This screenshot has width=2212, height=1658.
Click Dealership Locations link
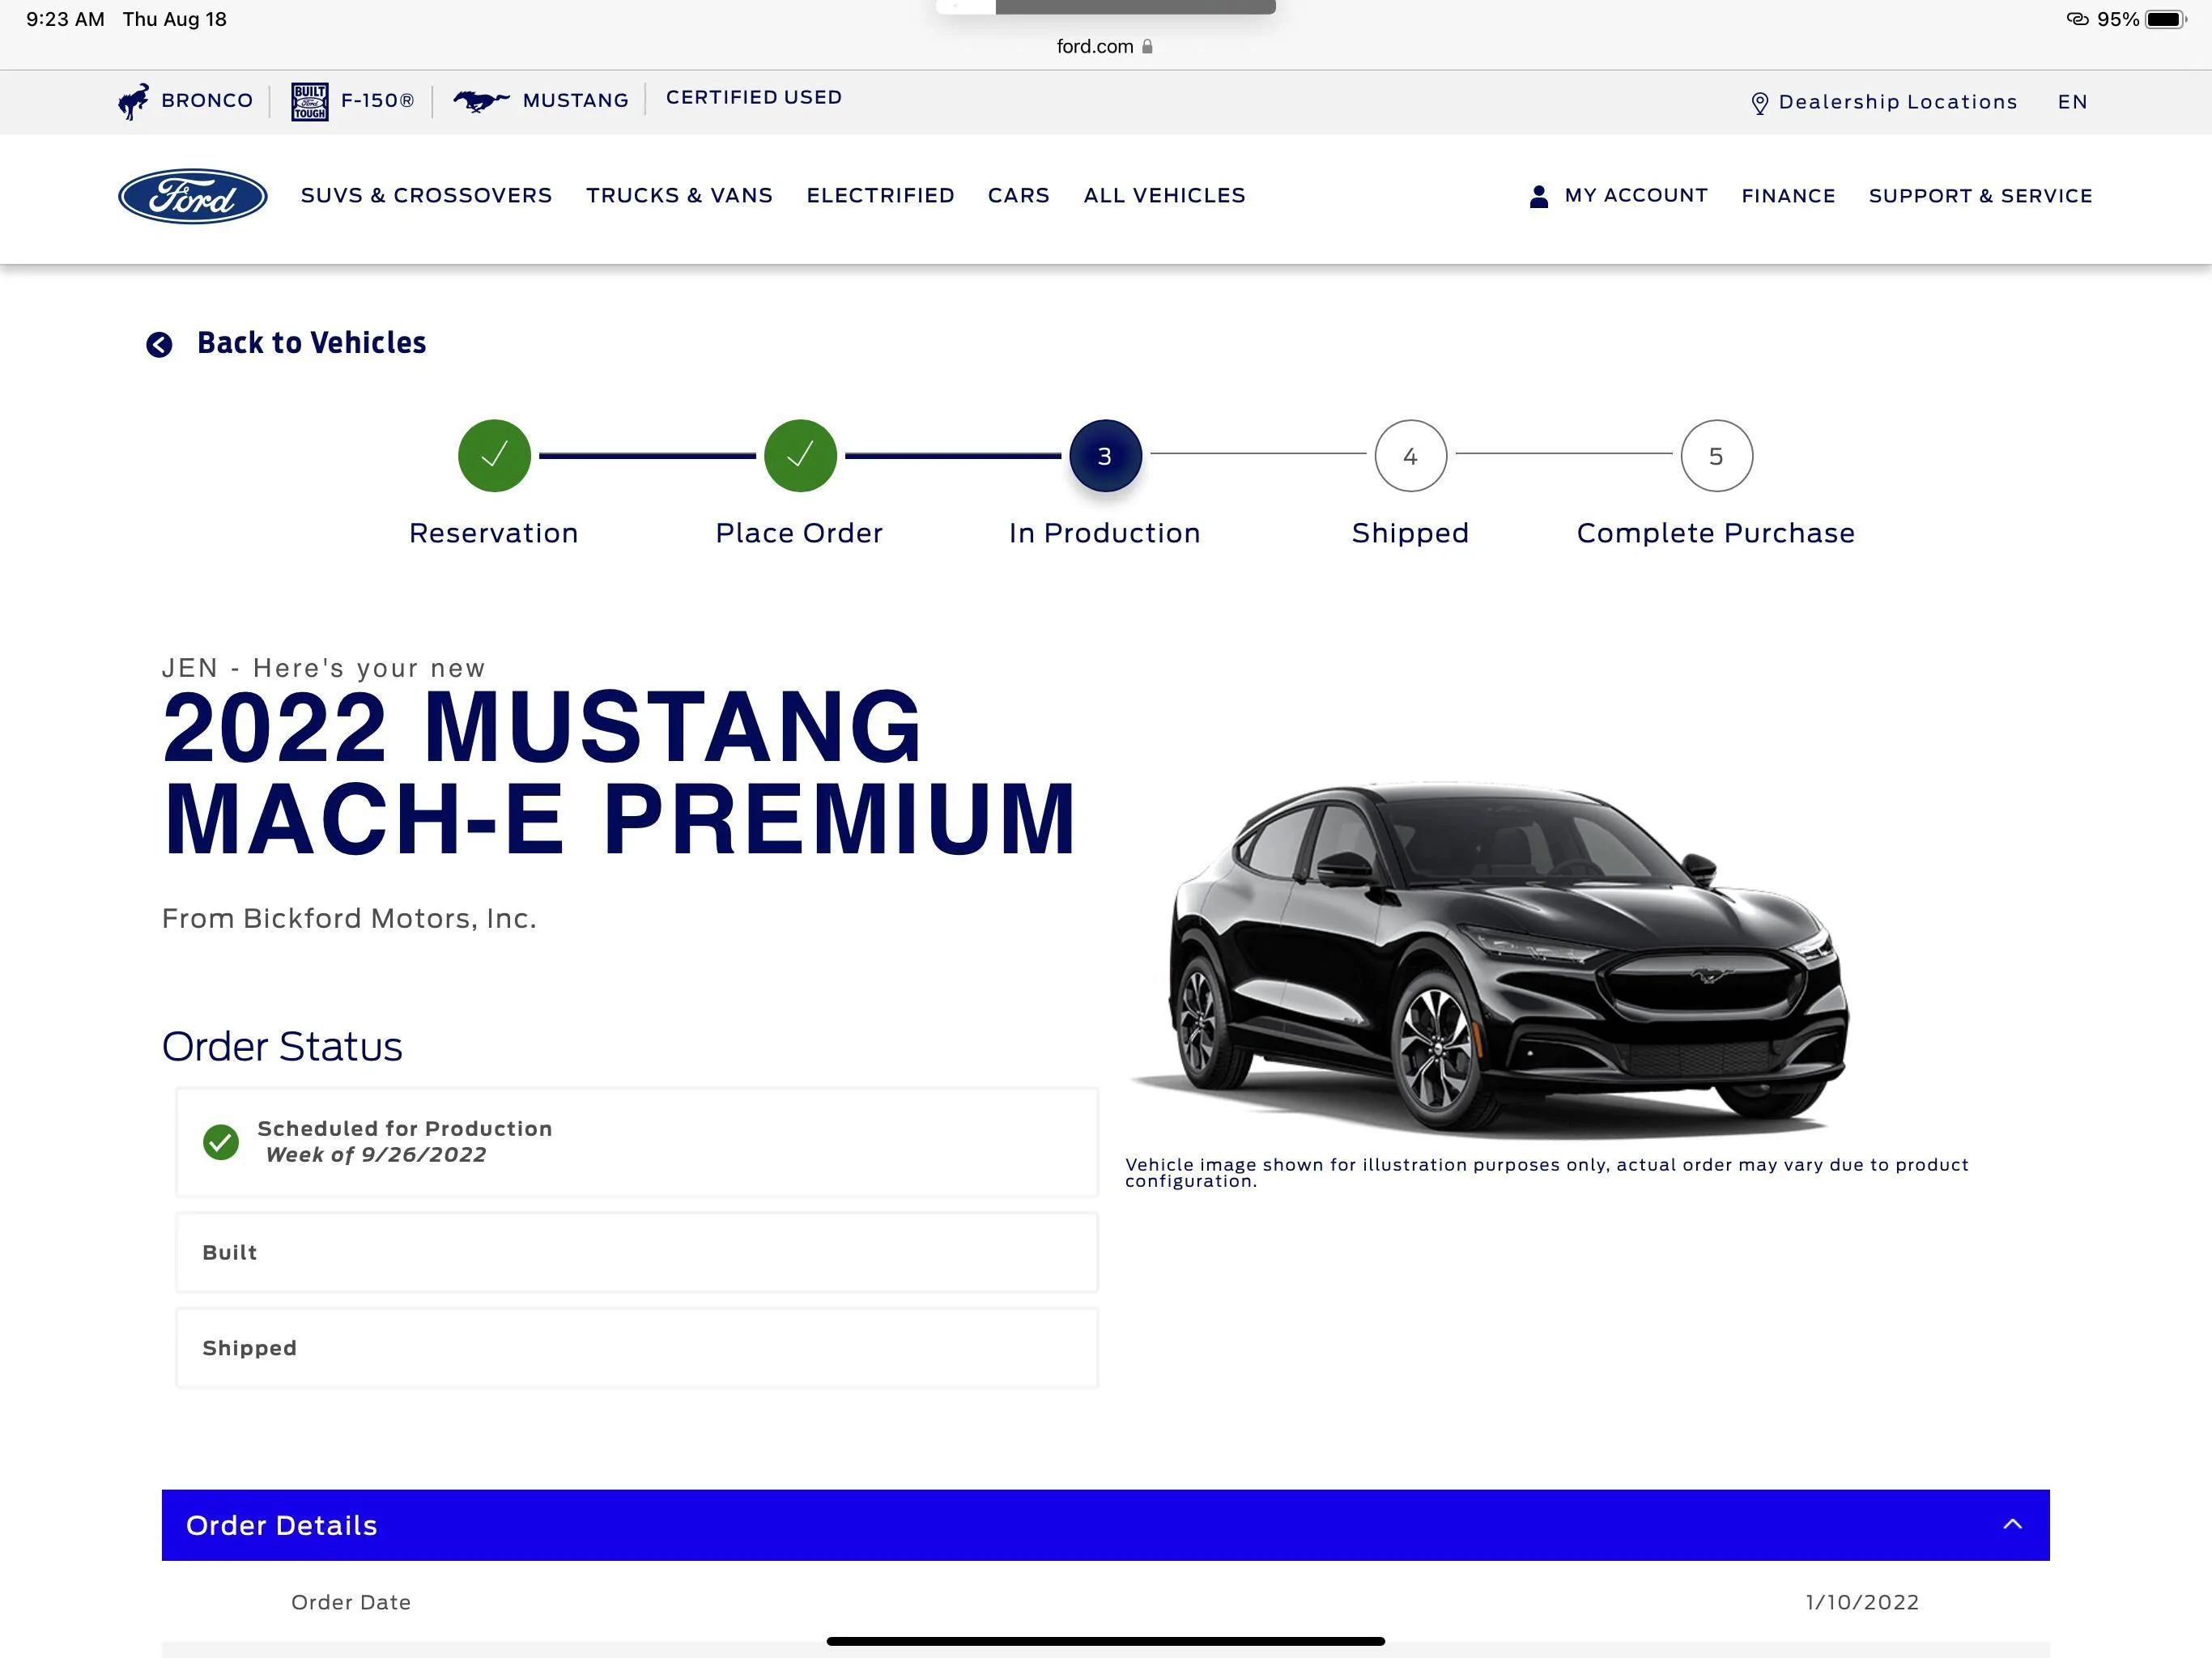point(1897,102)
